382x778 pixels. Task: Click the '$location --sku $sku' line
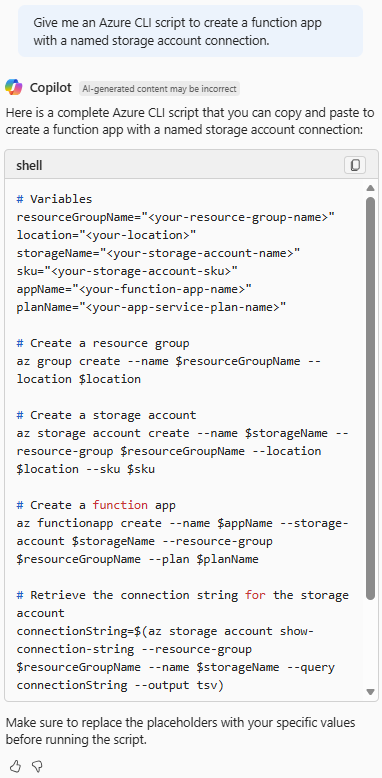pyautogui.click(x=85, y=469)
